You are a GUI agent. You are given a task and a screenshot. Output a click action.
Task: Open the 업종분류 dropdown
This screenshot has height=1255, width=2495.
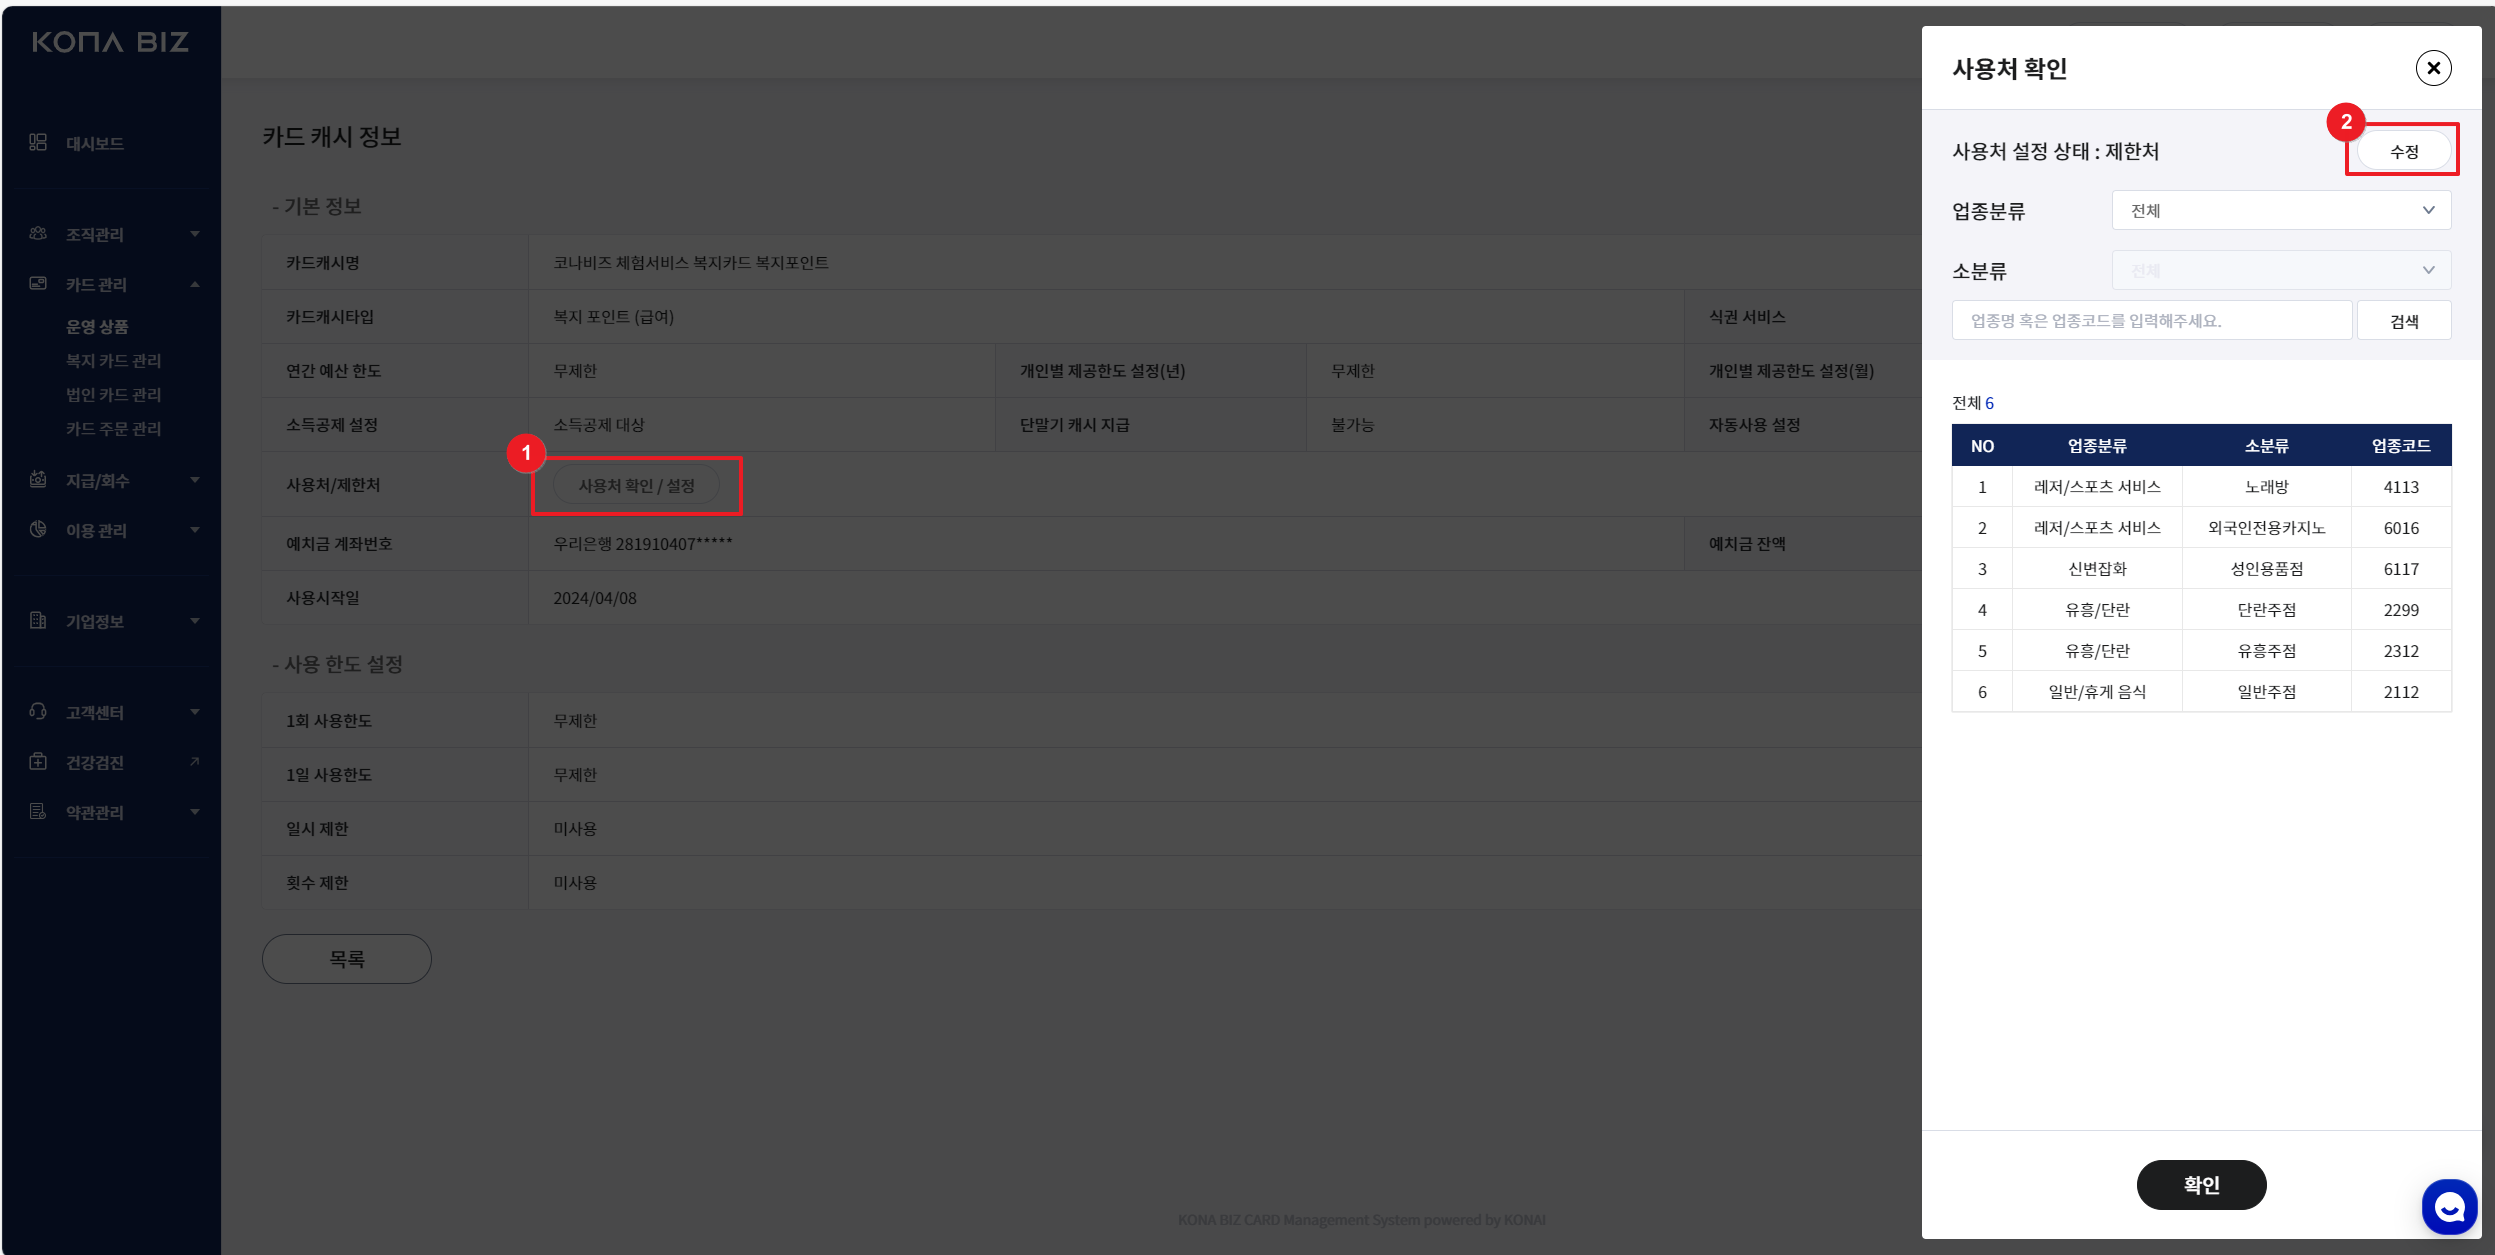[2280, 211]
